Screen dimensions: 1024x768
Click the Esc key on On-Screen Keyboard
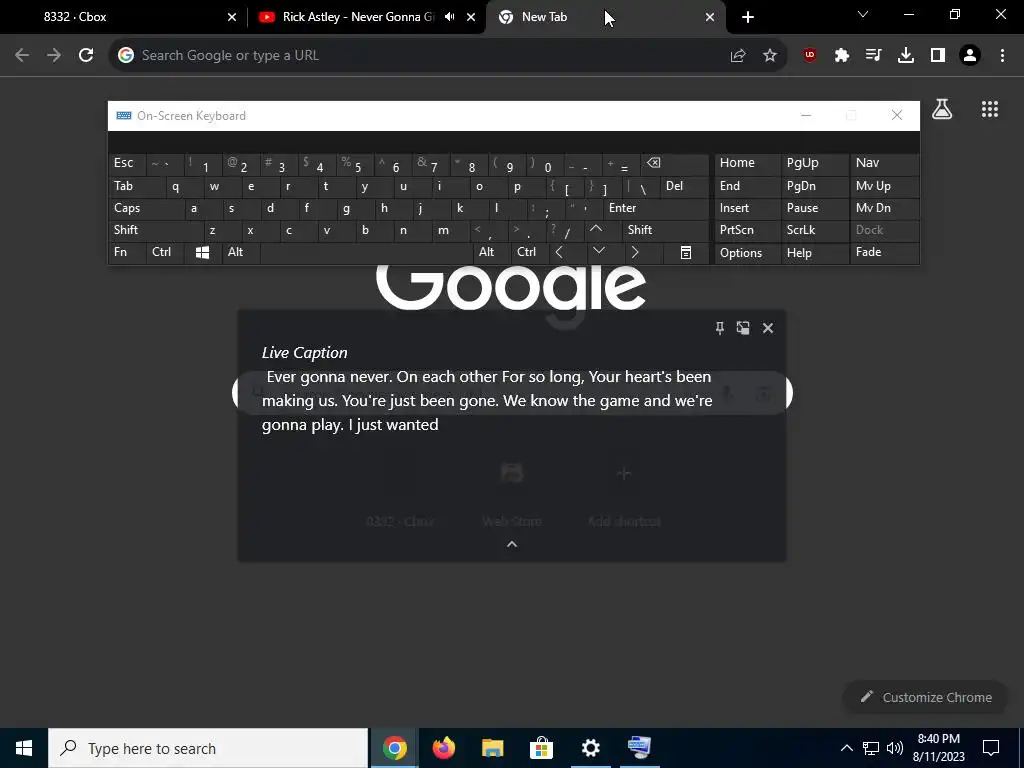pos(127,163)
